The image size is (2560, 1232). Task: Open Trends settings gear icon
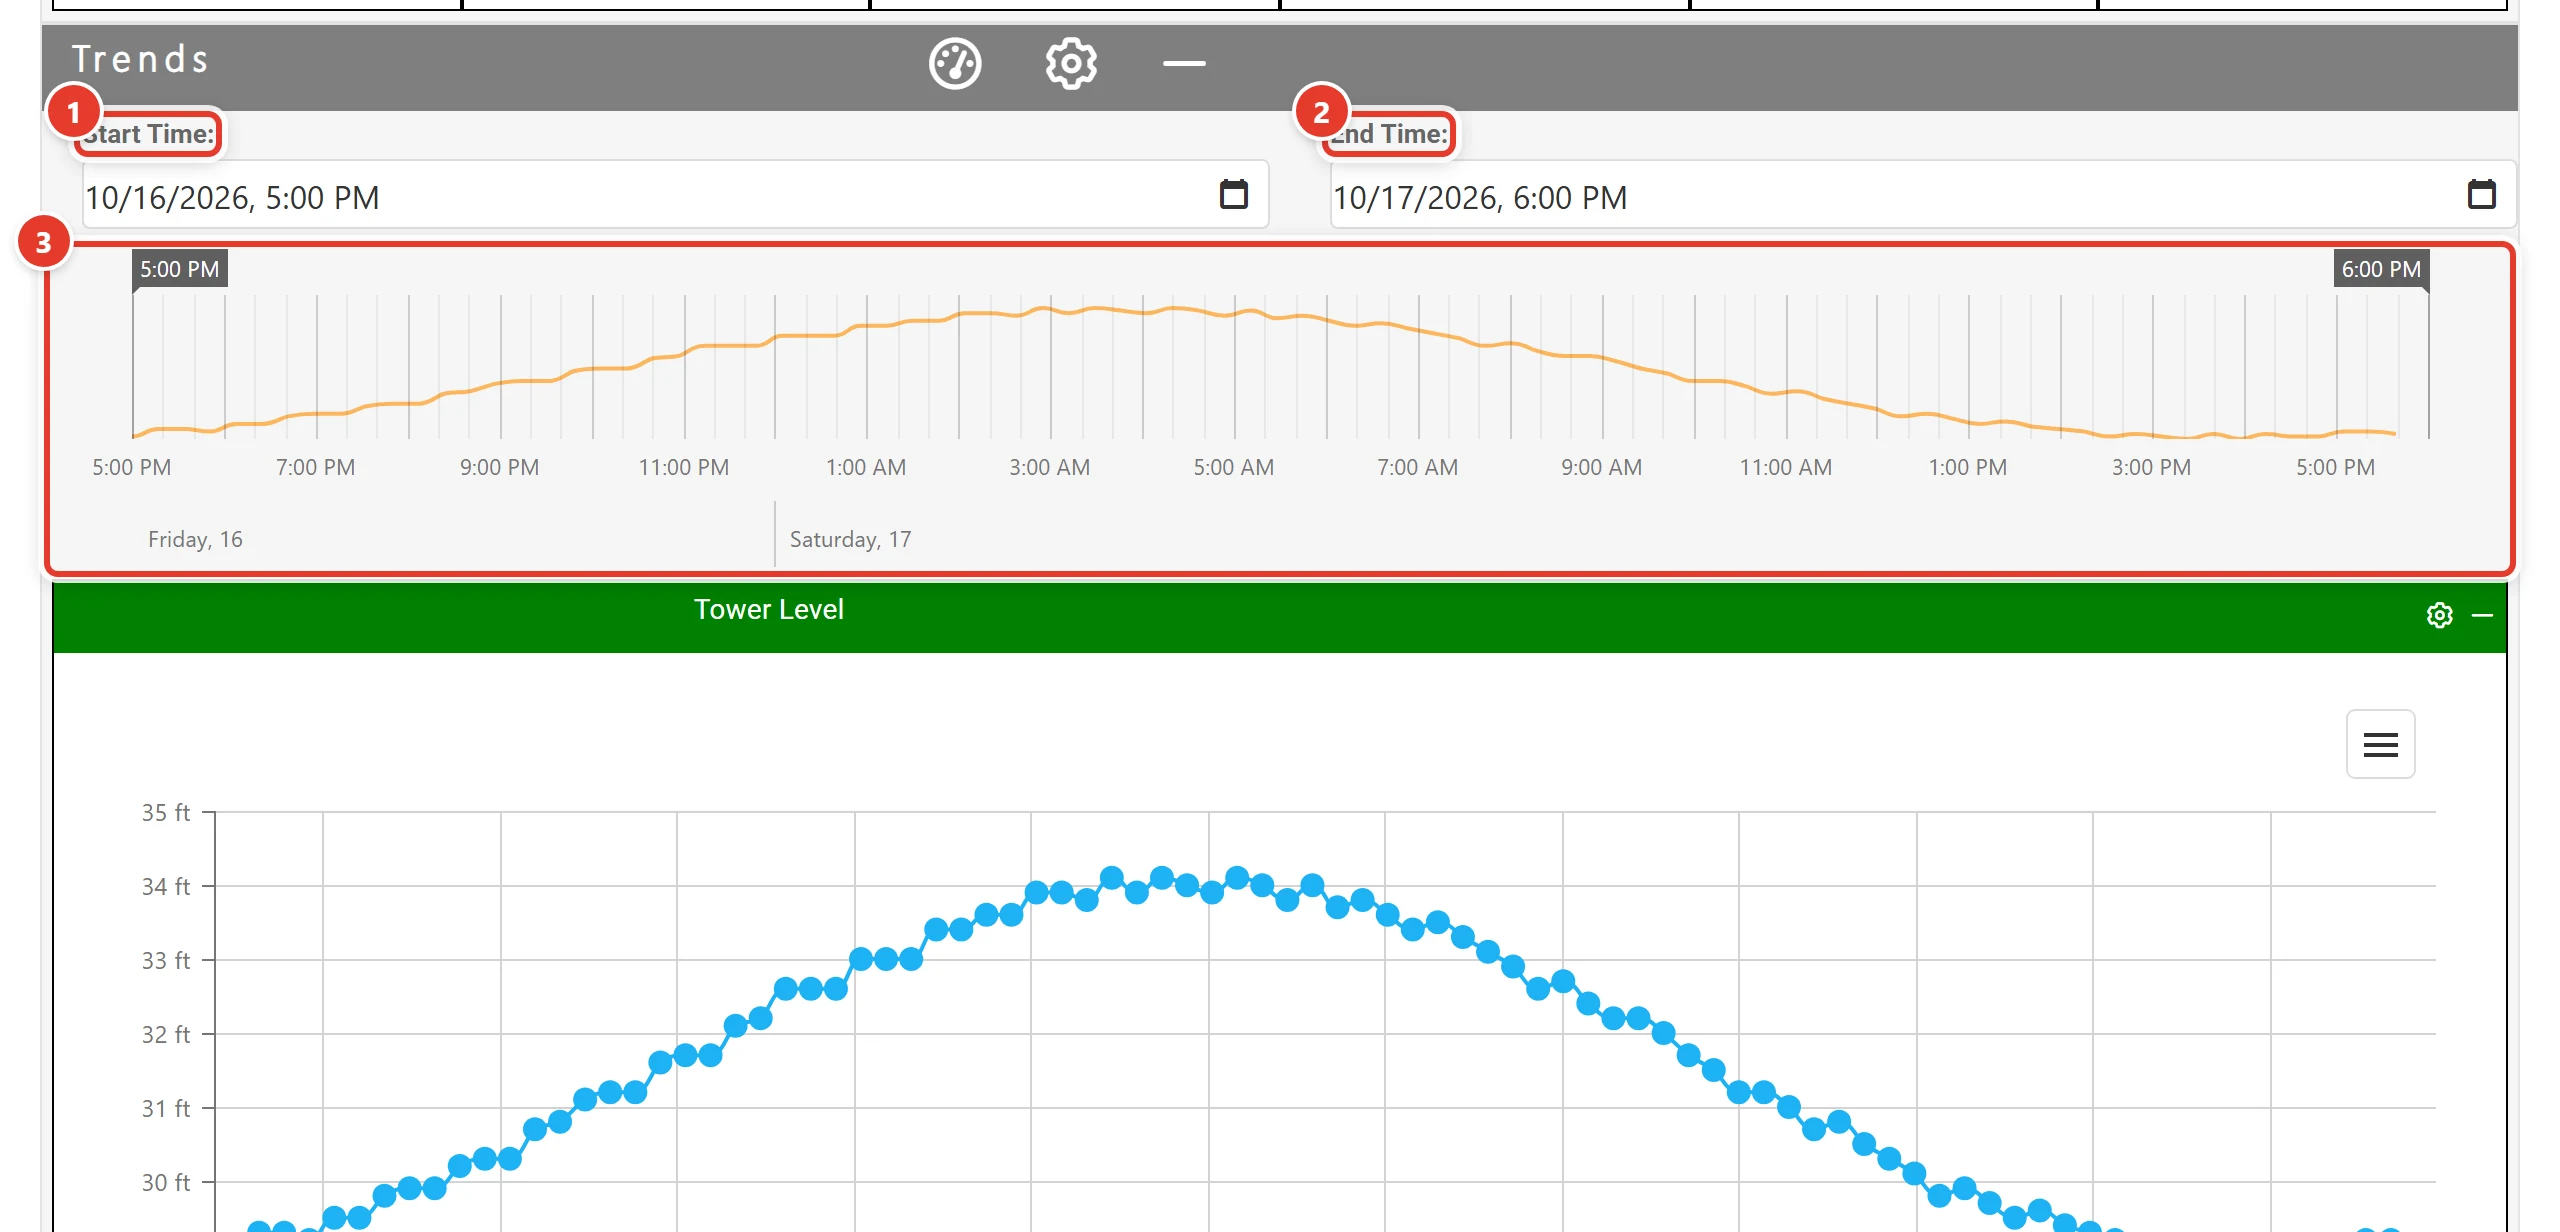click(x=1071, y=64)
